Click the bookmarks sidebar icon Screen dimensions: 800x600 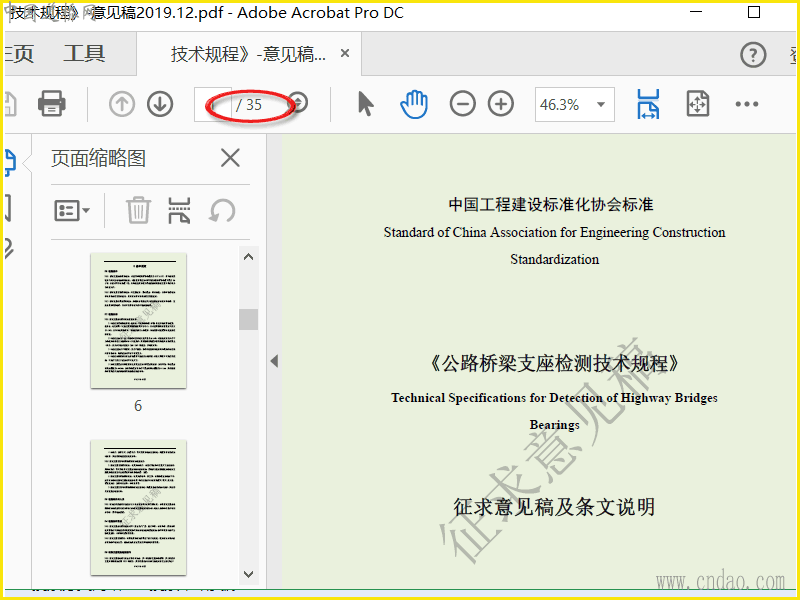point(8,208)
